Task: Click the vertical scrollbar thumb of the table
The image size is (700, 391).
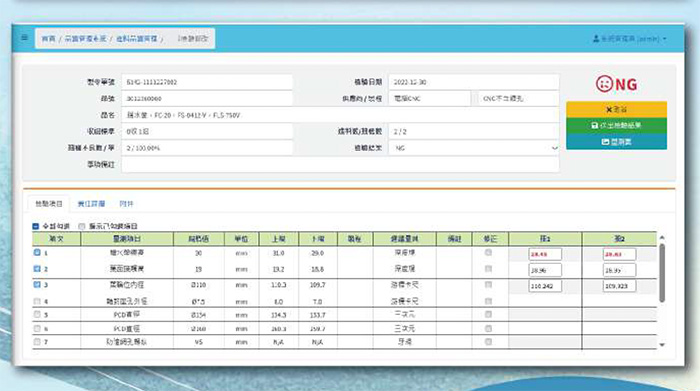Action: coord(662,272)
